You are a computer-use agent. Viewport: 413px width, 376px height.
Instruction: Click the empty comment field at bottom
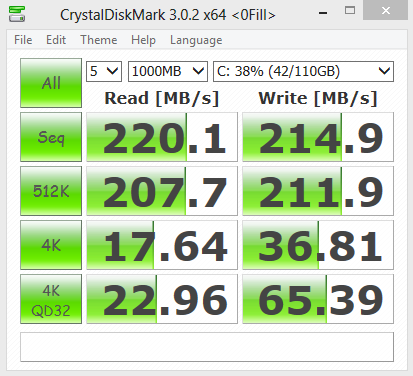point(207,347)
